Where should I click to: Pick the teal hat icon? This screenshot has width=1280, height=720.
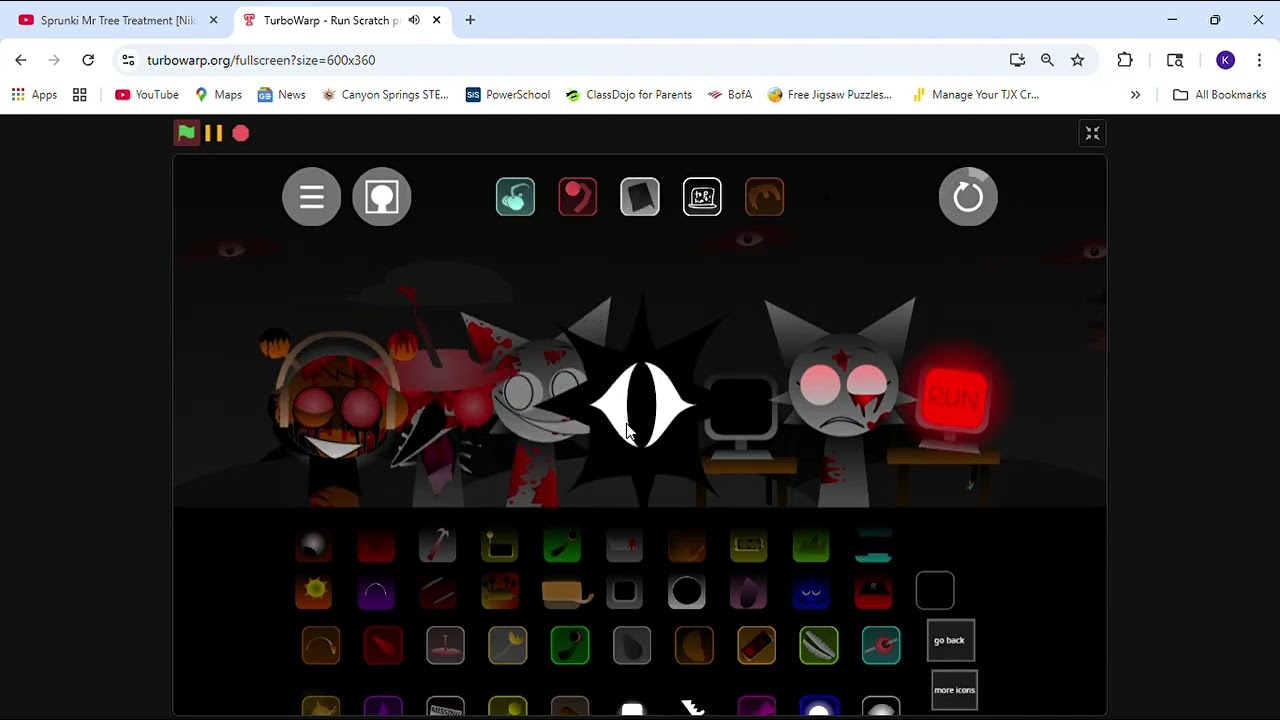point(873,545)
